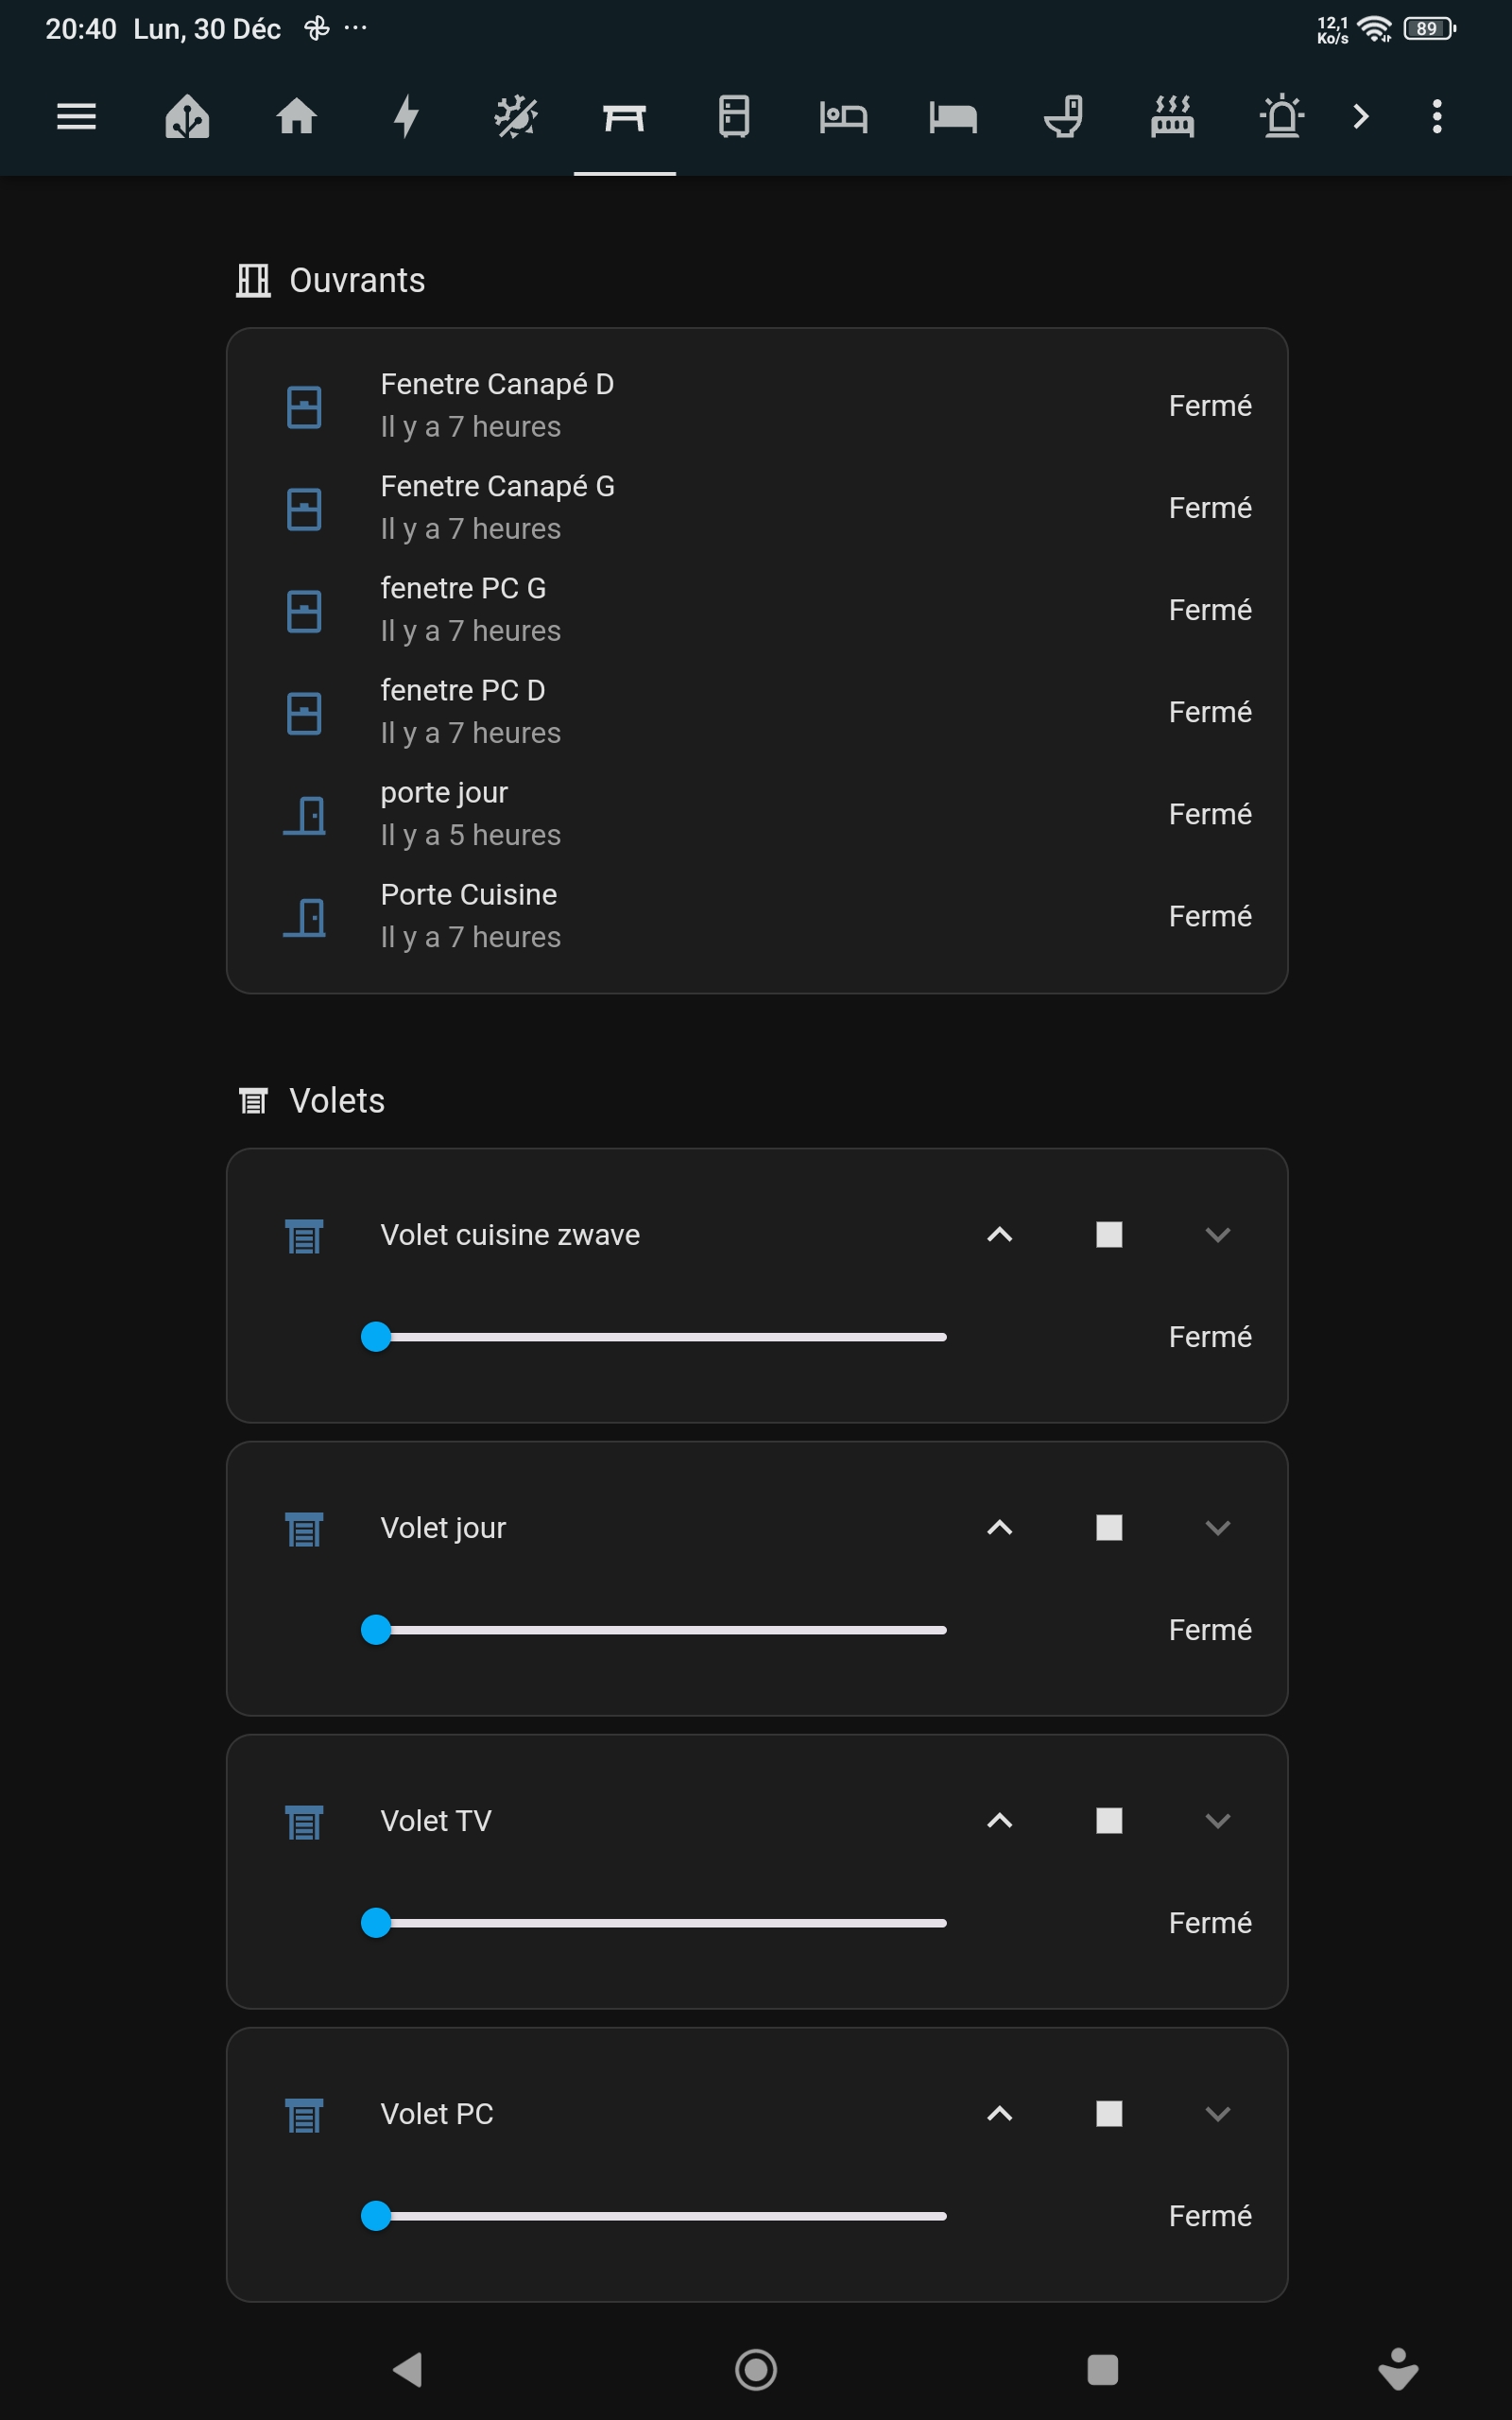Open Volet cuisine zwave up arrow
Viewport: 1512px width, 2420px height.
1000,1235
